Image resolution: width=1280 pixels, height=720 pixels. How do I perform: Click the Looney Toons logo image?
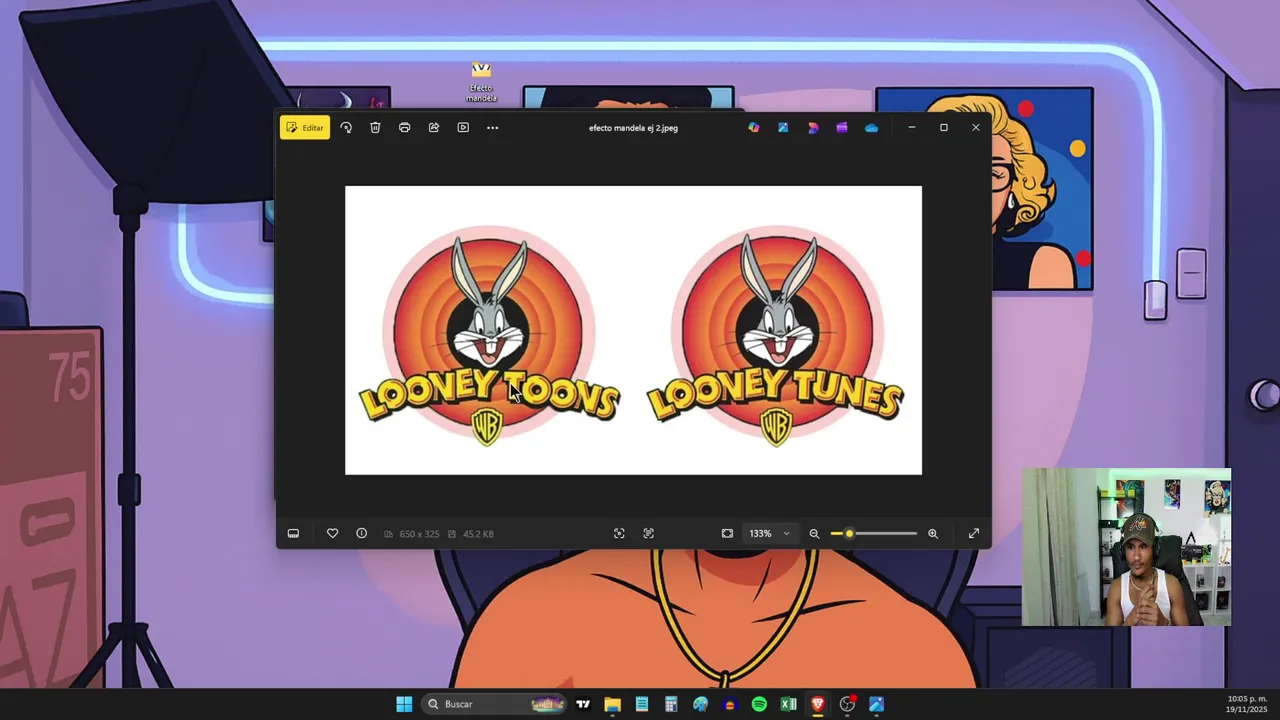point(489,336)
